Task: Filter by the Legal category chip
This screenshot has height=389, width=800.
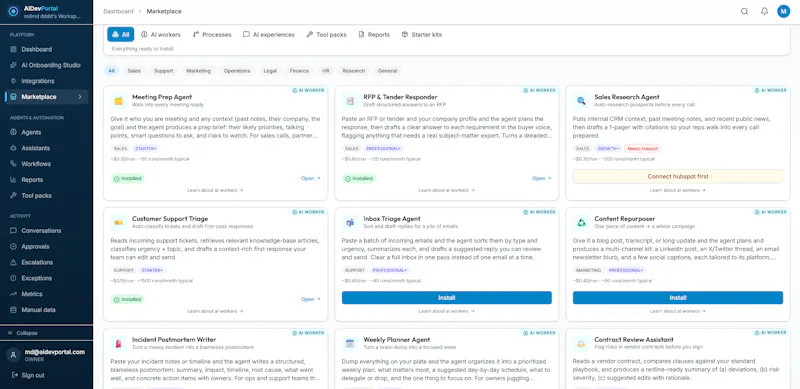Action: pyautogui.click(x=270, y=71)
